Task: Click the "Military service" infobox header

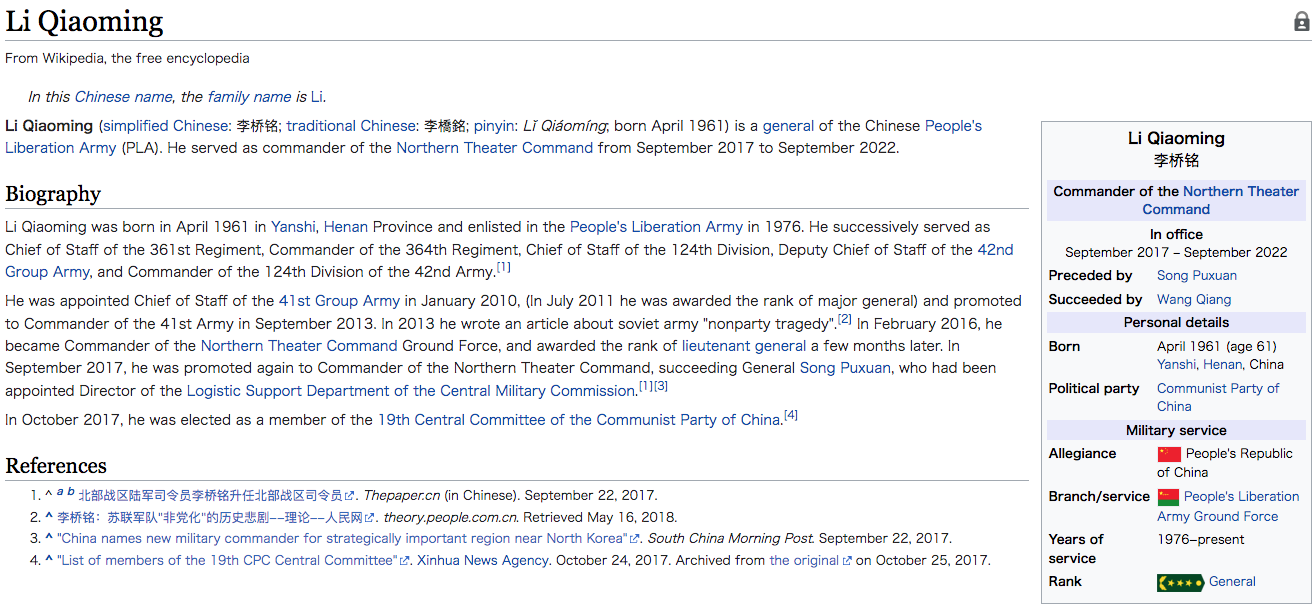Action: point(1176,431)
